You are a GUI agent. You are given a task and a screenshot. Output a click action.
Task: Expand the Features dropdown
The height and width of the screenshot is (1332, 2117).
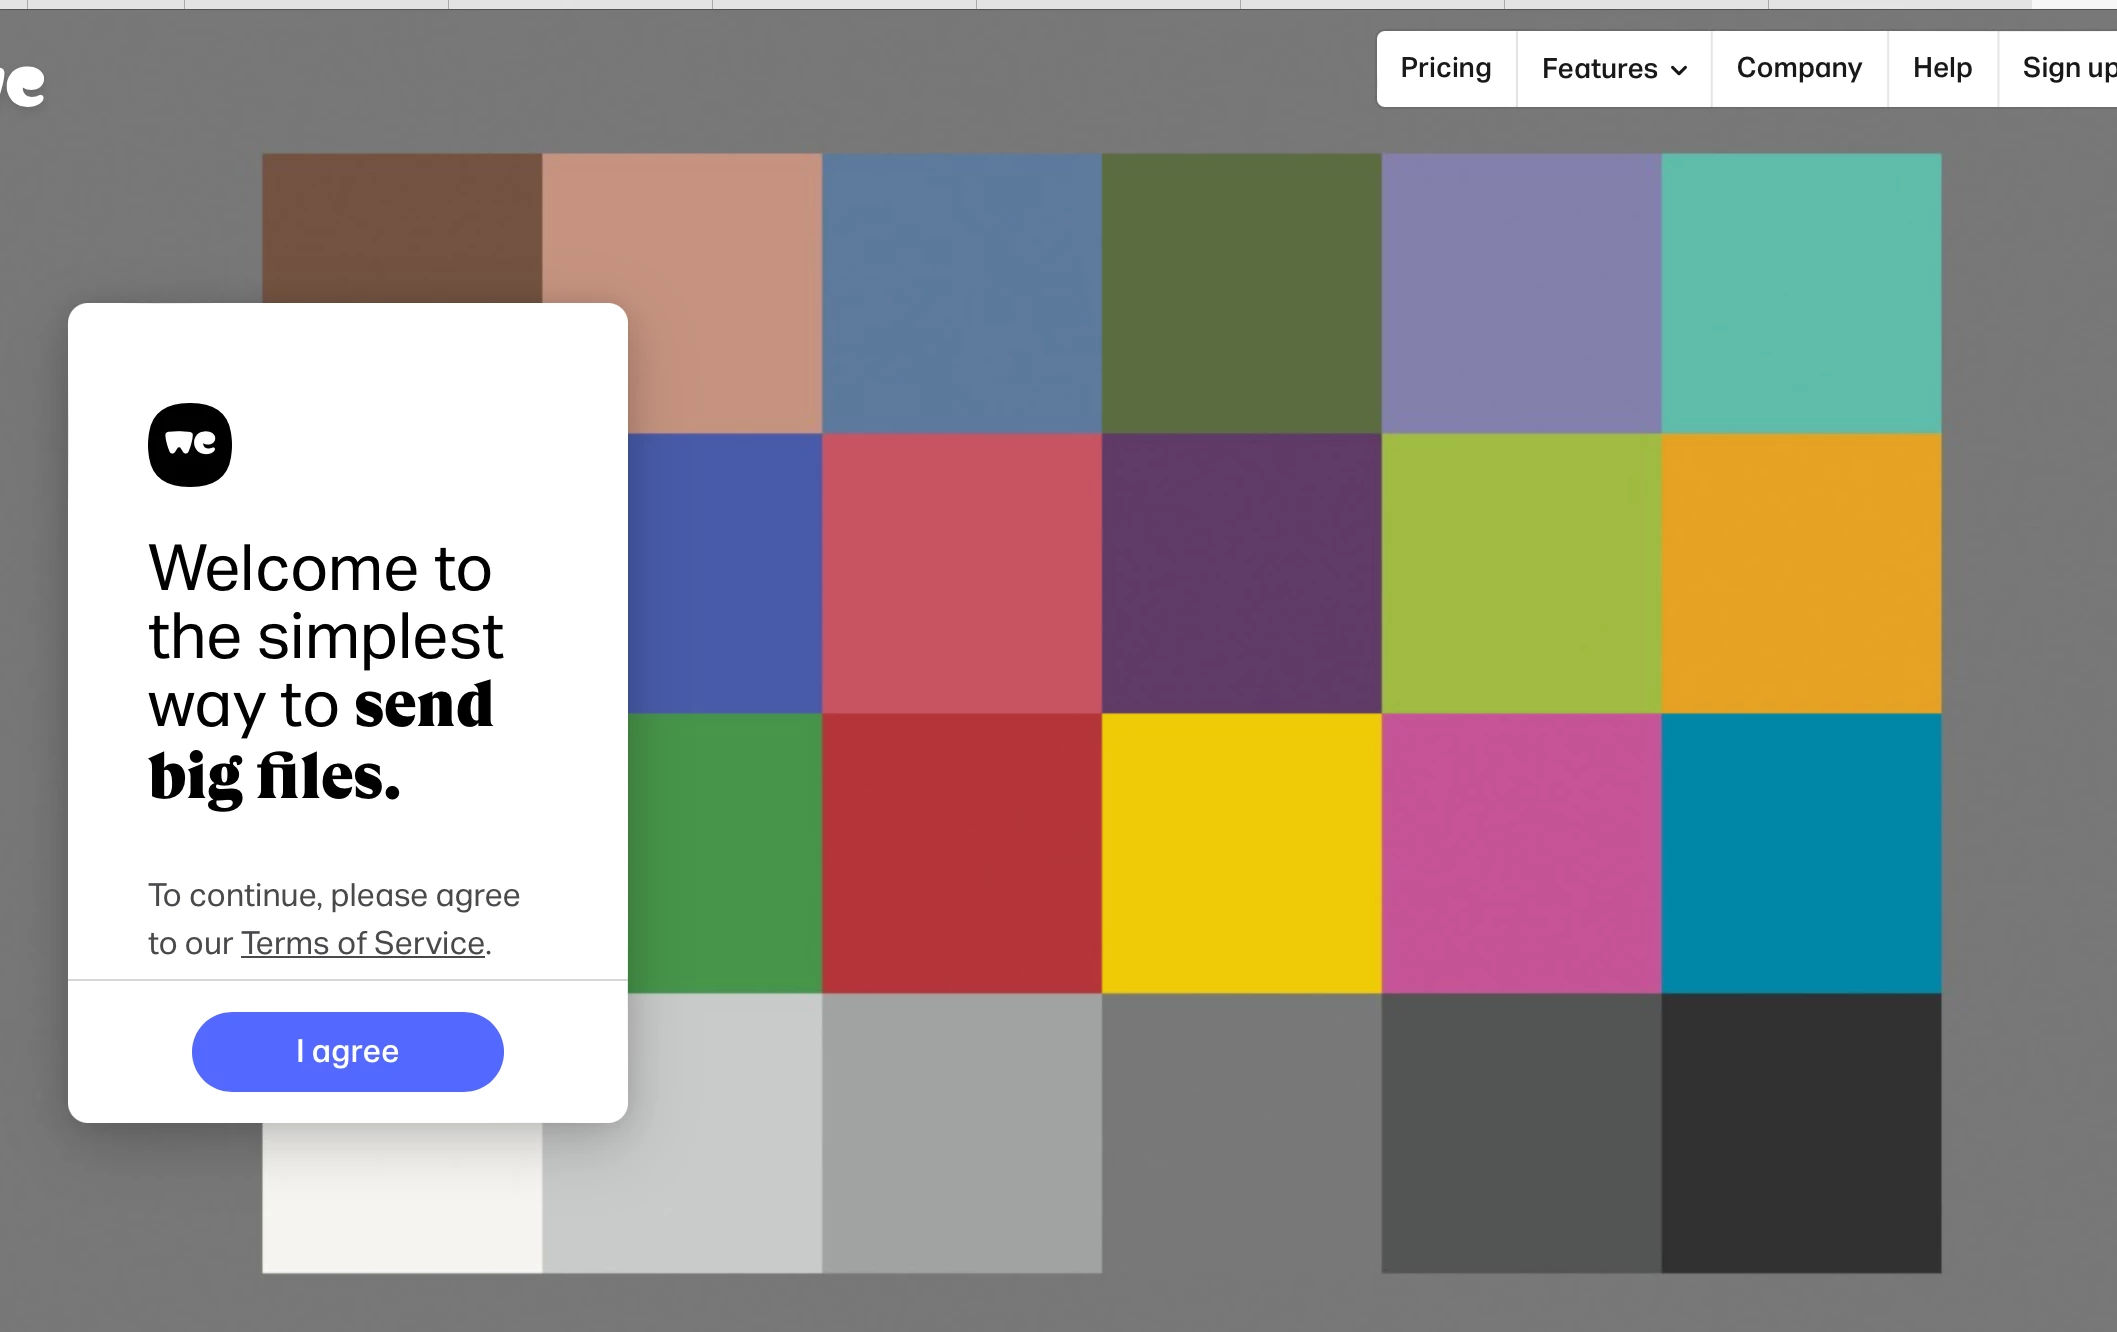pyautogui.click(x=1600, y=69)
